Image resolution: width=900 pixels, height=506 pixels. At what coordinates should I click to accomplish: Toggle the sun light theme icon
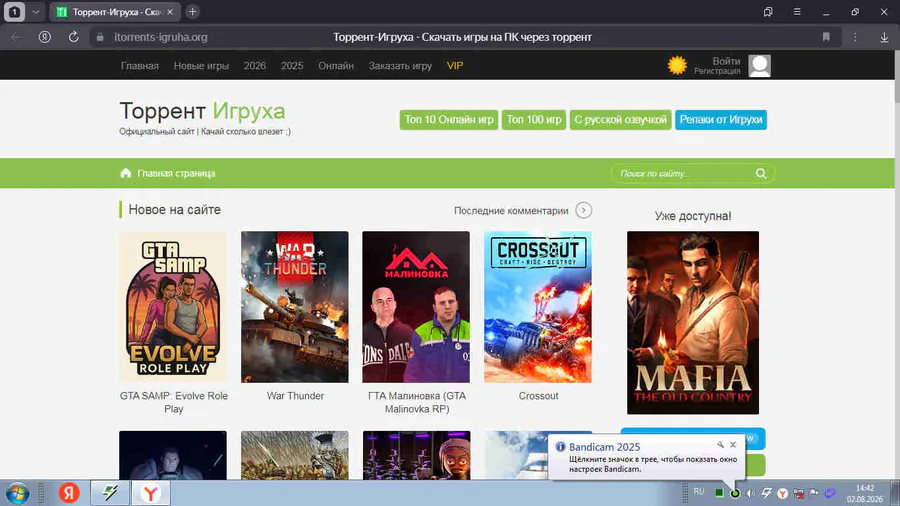677,65
